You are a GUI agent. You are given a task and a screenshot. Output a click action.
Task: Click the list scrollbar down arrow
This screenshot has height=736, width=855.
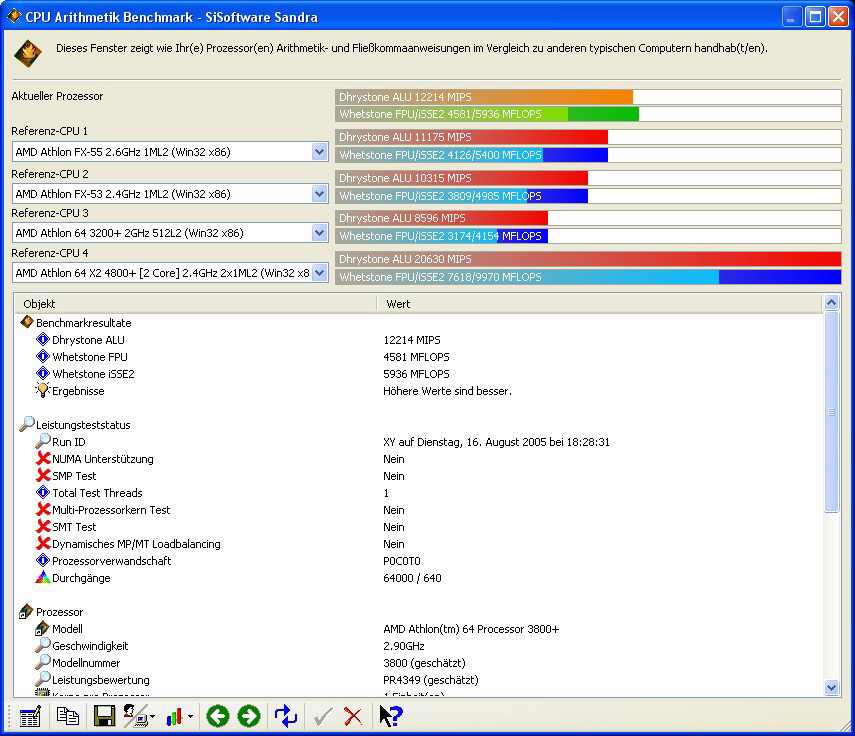click(831, 687)
